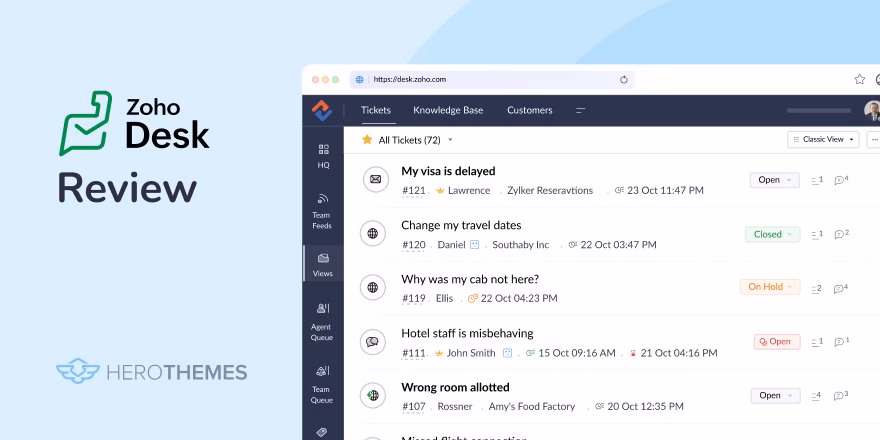
Task: Click comments icon on Hotel staff row
Action: [842, 341]
